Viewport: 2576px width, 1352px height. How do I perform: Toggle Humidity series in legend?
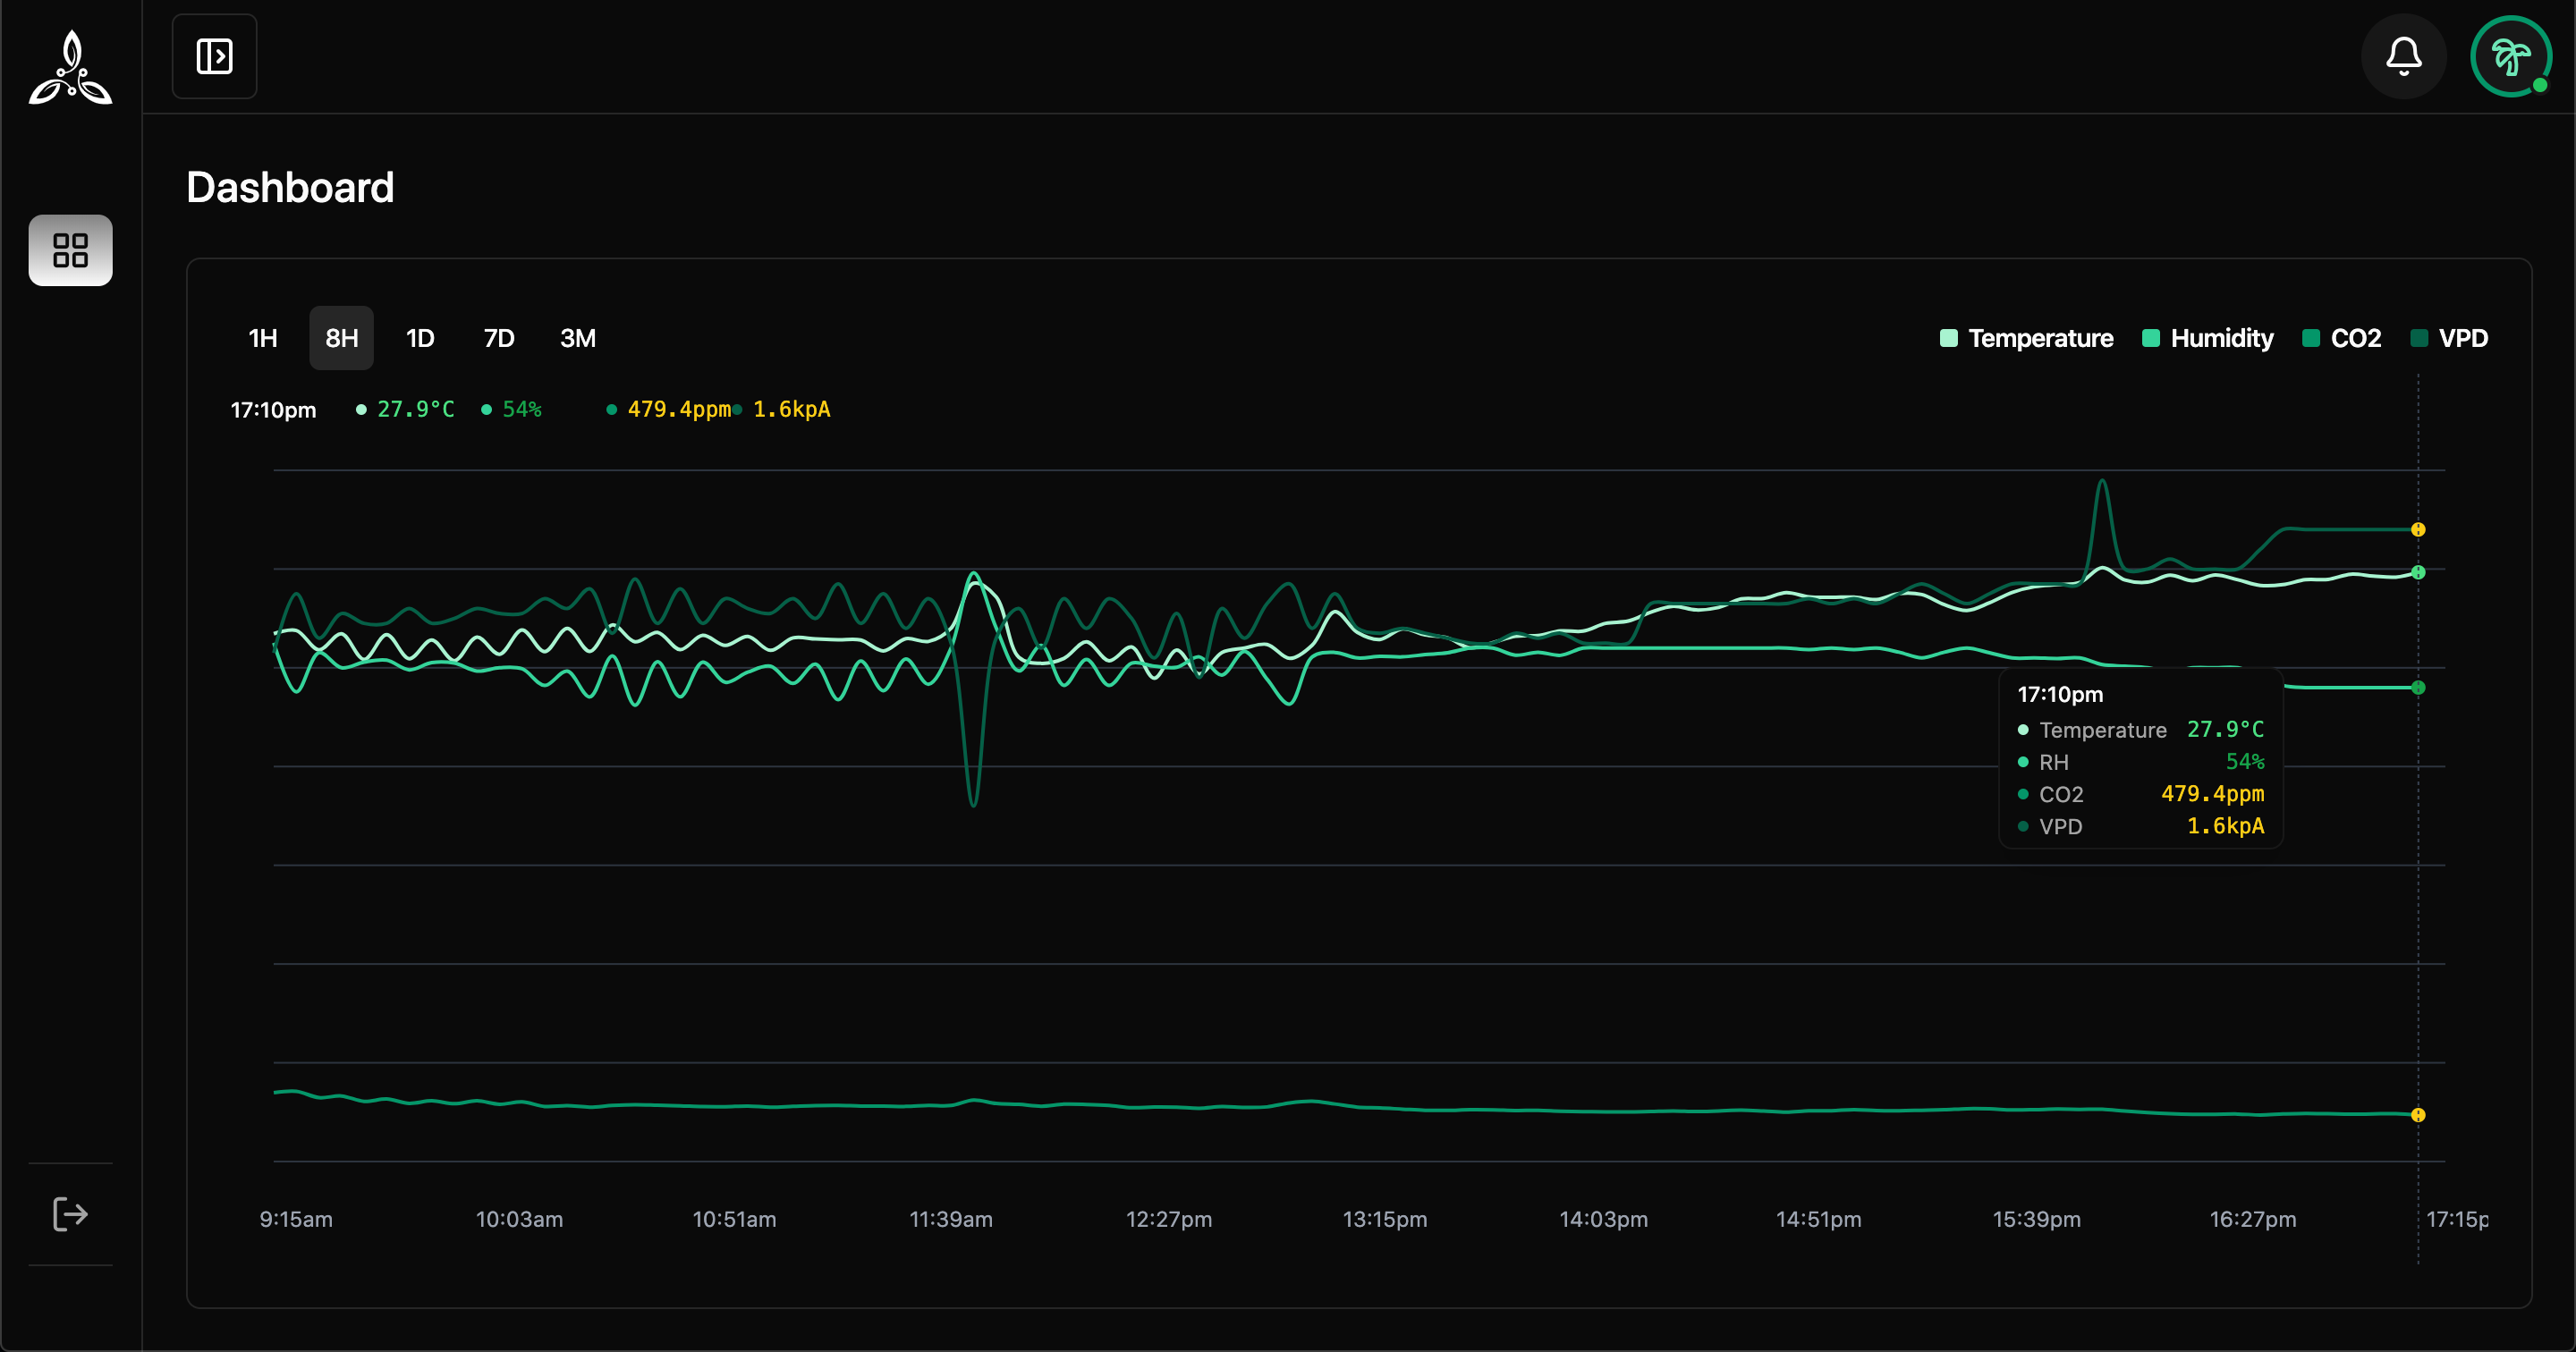[x=2220, y=338]
